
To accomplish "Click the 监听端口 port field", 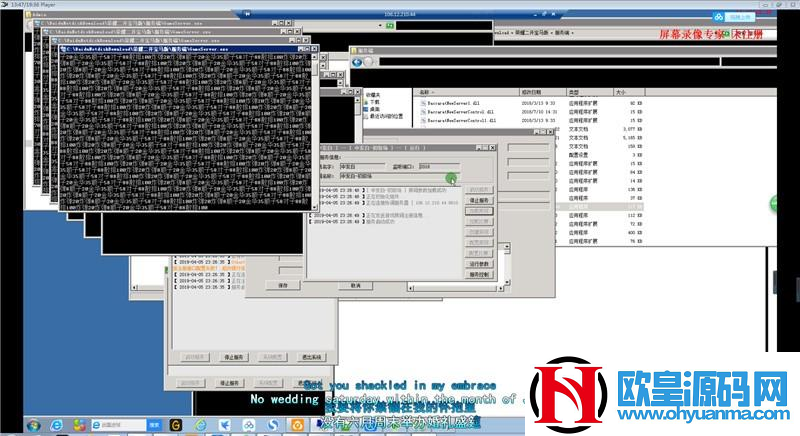I will 439,167.
